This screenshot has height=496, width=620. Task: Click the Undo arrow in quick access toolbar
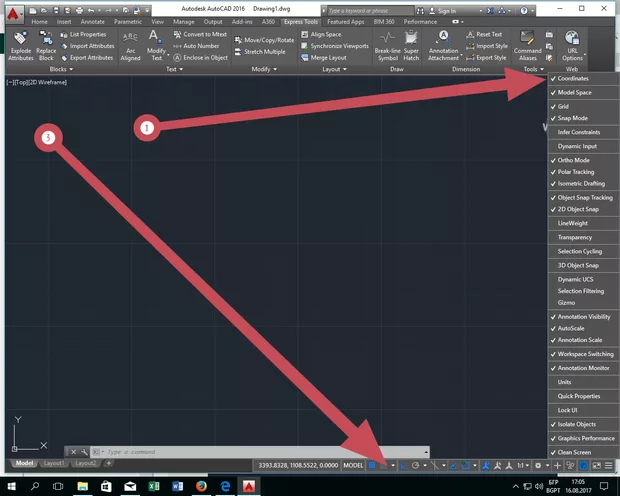[x=91, y=11]
